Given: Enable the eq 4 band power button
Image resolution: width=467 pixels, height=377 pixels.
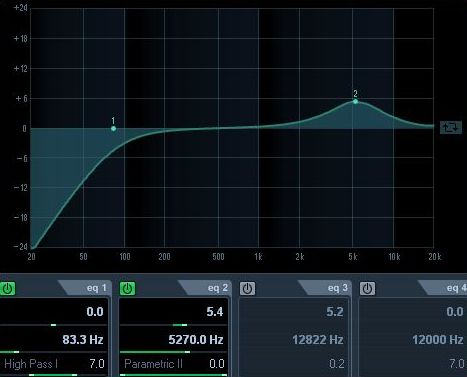Looking at the screenshot, I should tap(367, 289).
